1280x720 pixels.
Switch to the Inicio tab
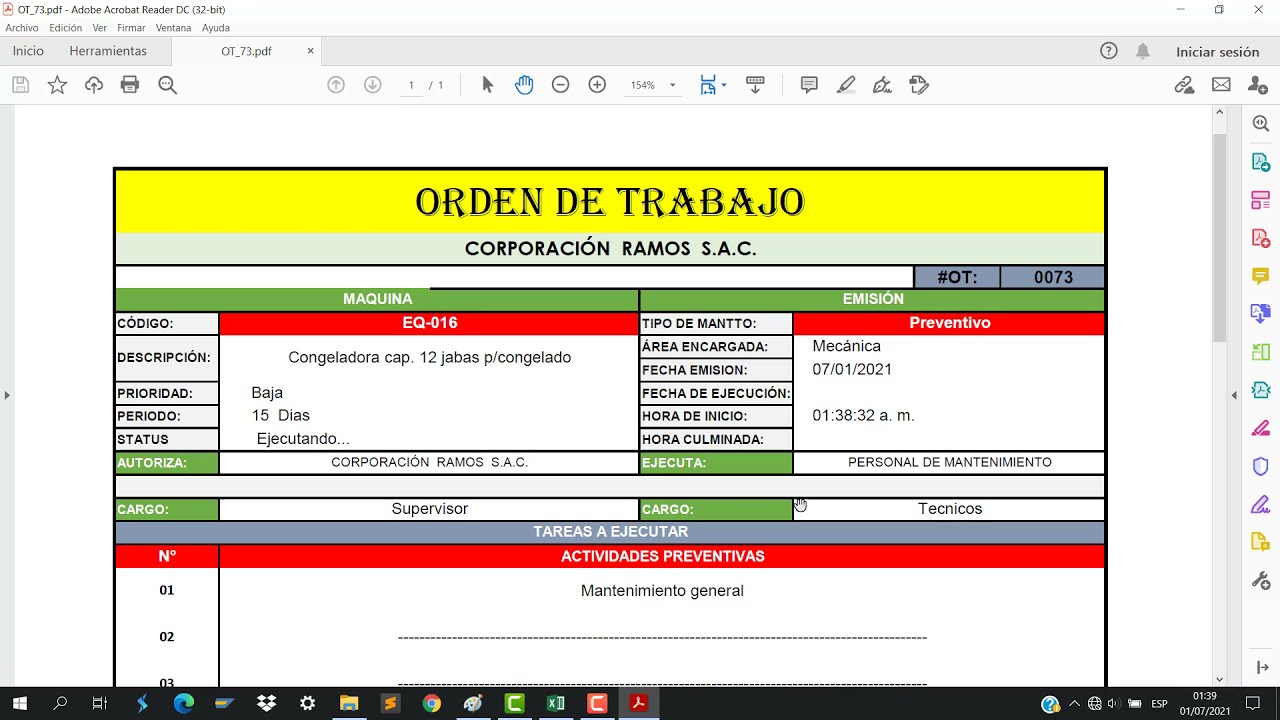click(28, 51)
